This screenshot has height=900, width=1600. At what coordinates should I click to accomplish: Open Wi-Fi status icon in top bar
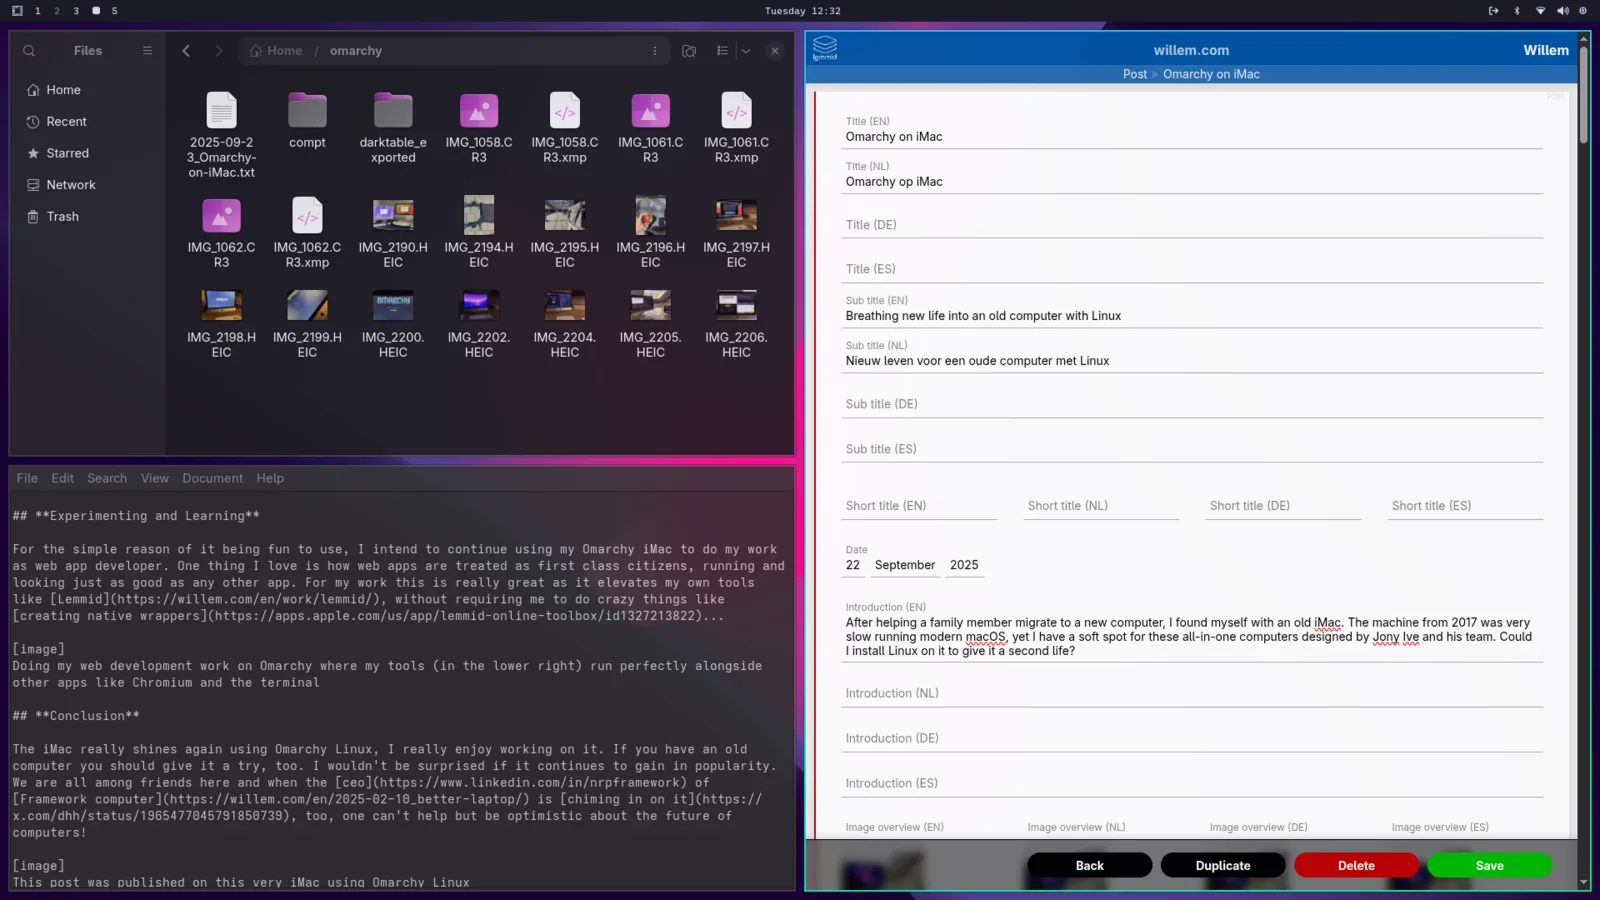1540,11
